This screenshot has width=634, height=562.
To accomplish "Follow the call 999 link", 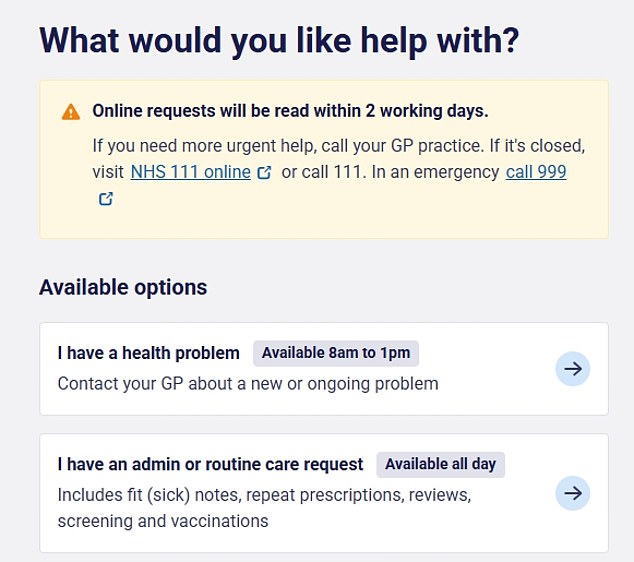I will click(536, 172).
